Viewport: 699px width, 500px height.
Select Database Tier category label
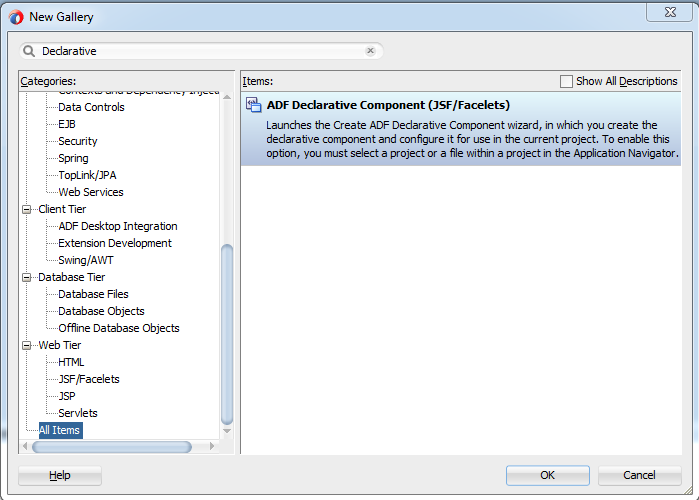coord(71,277)
